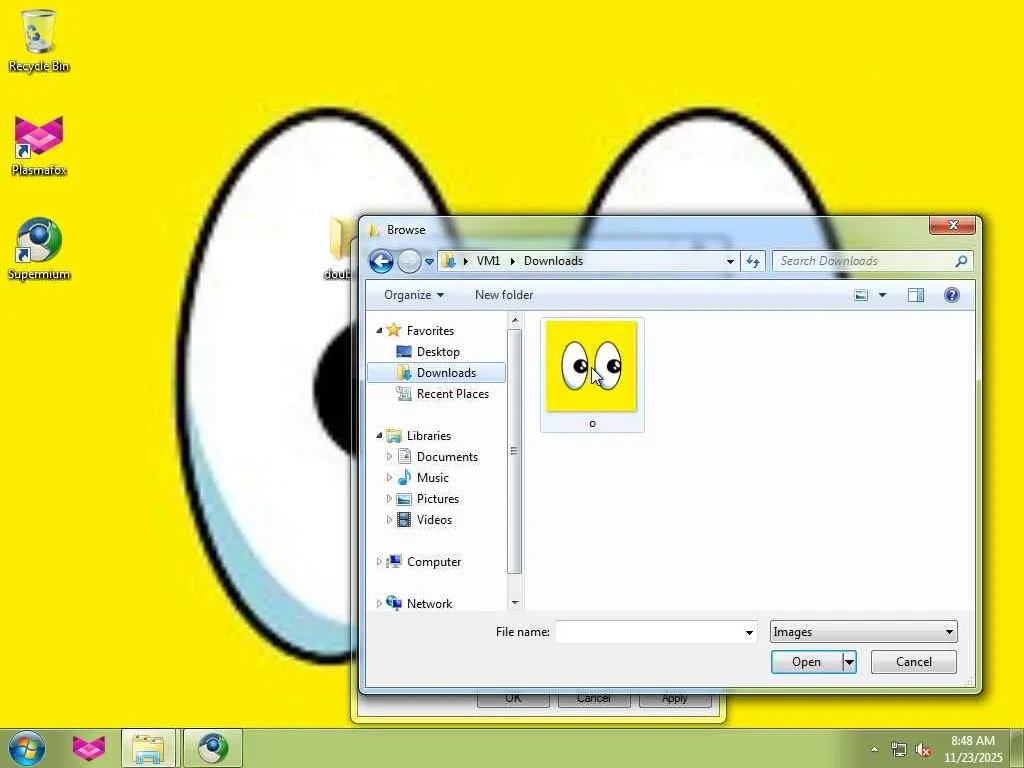The height and width of the screenshot is (768, 1024).
Task: Open the File name history dropdown
Action: point(749,632)
